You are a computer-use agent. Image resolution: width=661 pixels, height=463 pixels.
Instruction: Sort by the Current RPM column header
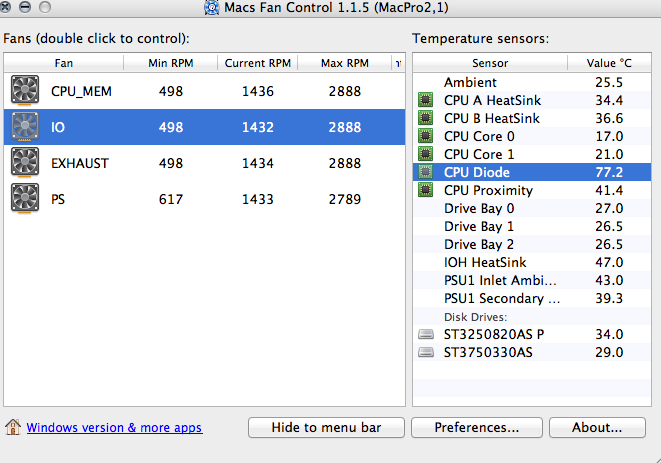(x=258, y=63)
